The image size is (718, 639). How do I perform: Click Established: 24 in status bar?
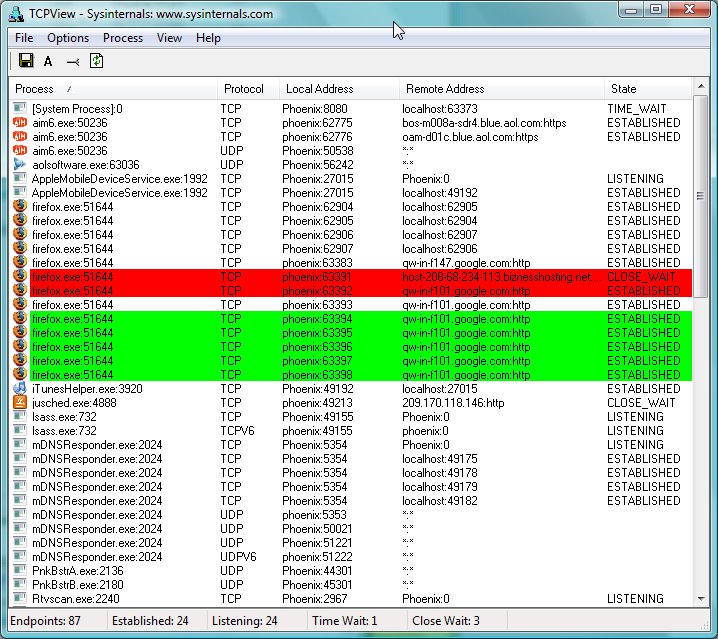pyautogui.click(x=150, y=621)
